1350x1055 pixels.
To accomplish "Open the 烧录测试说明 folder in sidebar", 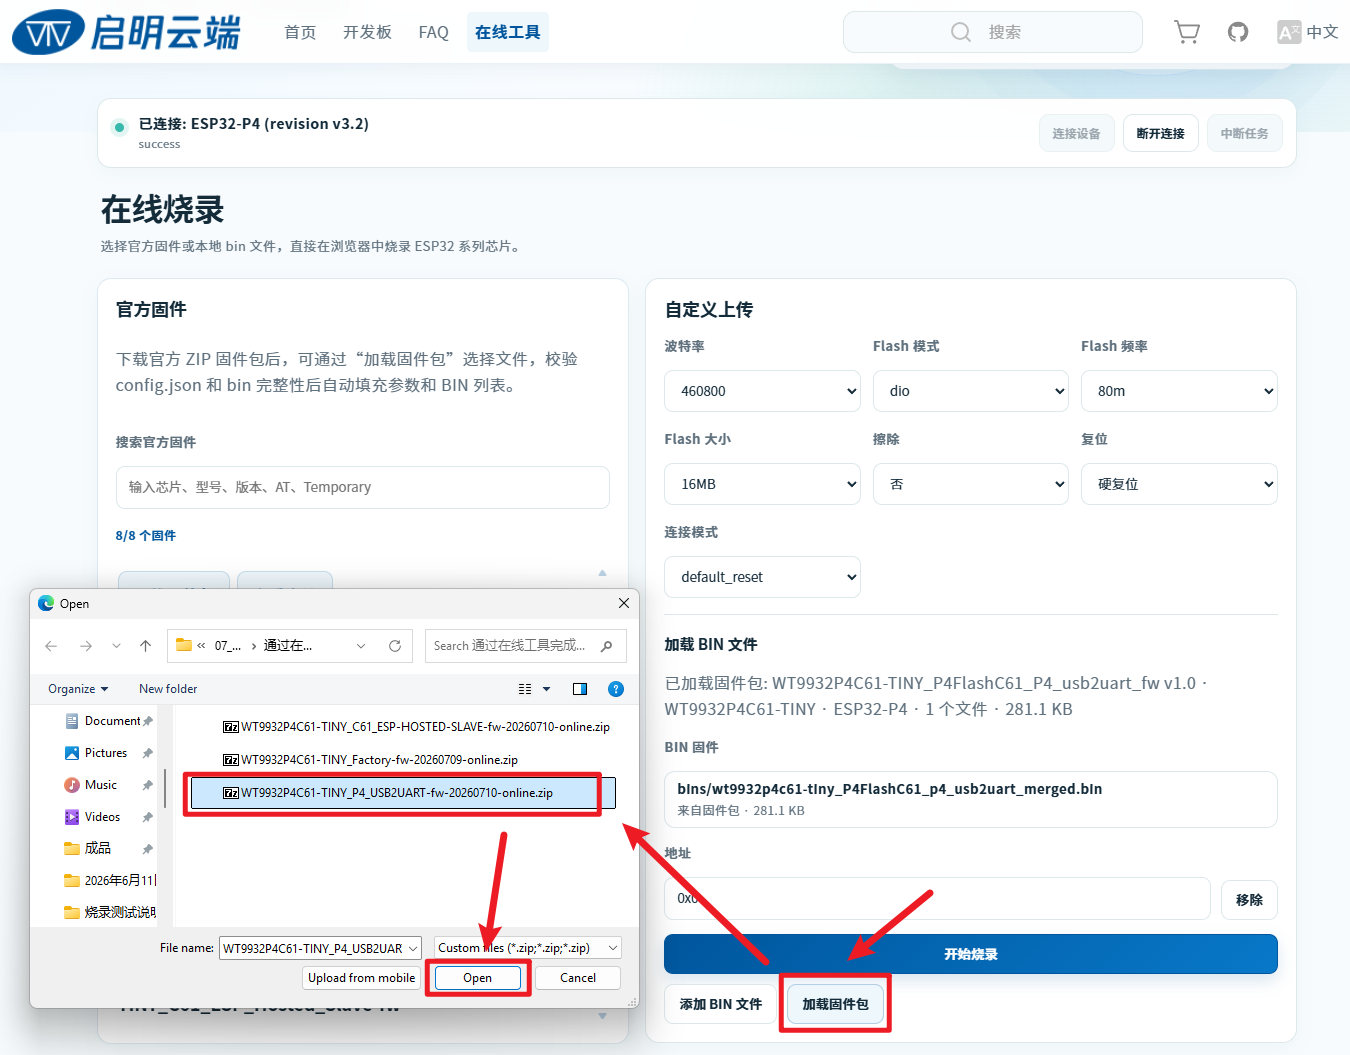I will (108, 912).
